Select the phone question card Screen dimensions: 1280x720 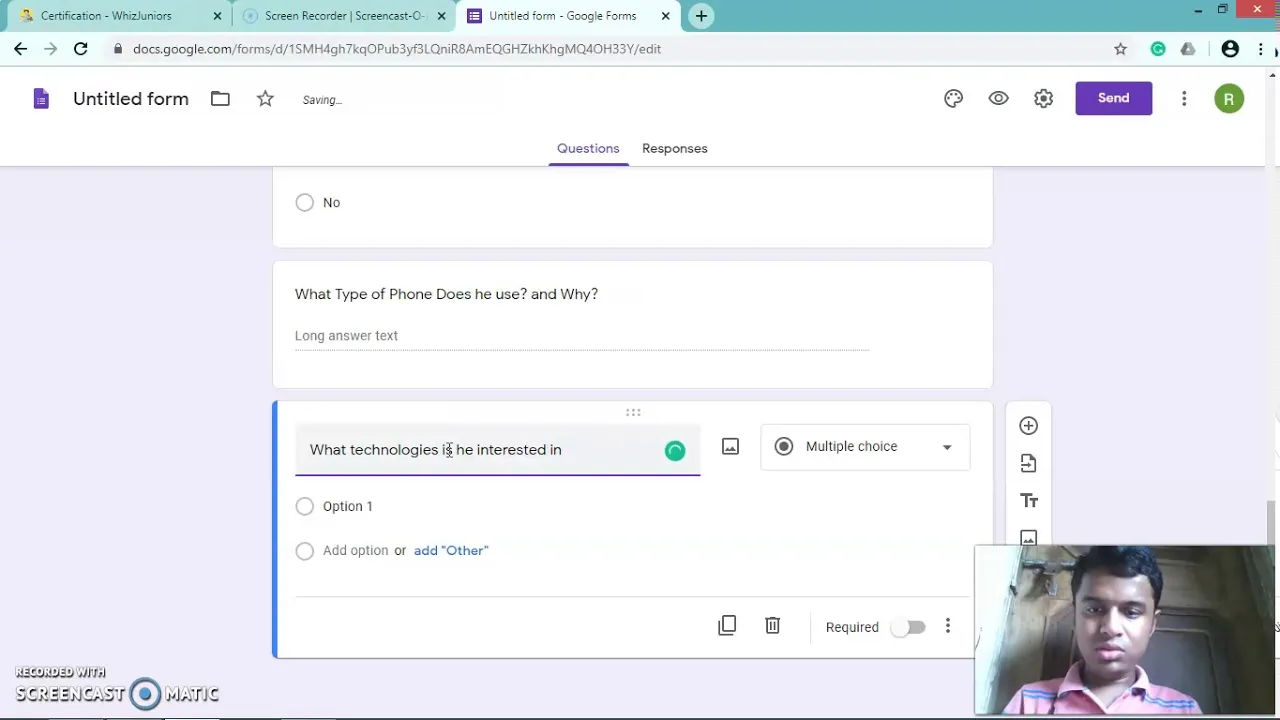pyautogui.click(x=633, y=324)
